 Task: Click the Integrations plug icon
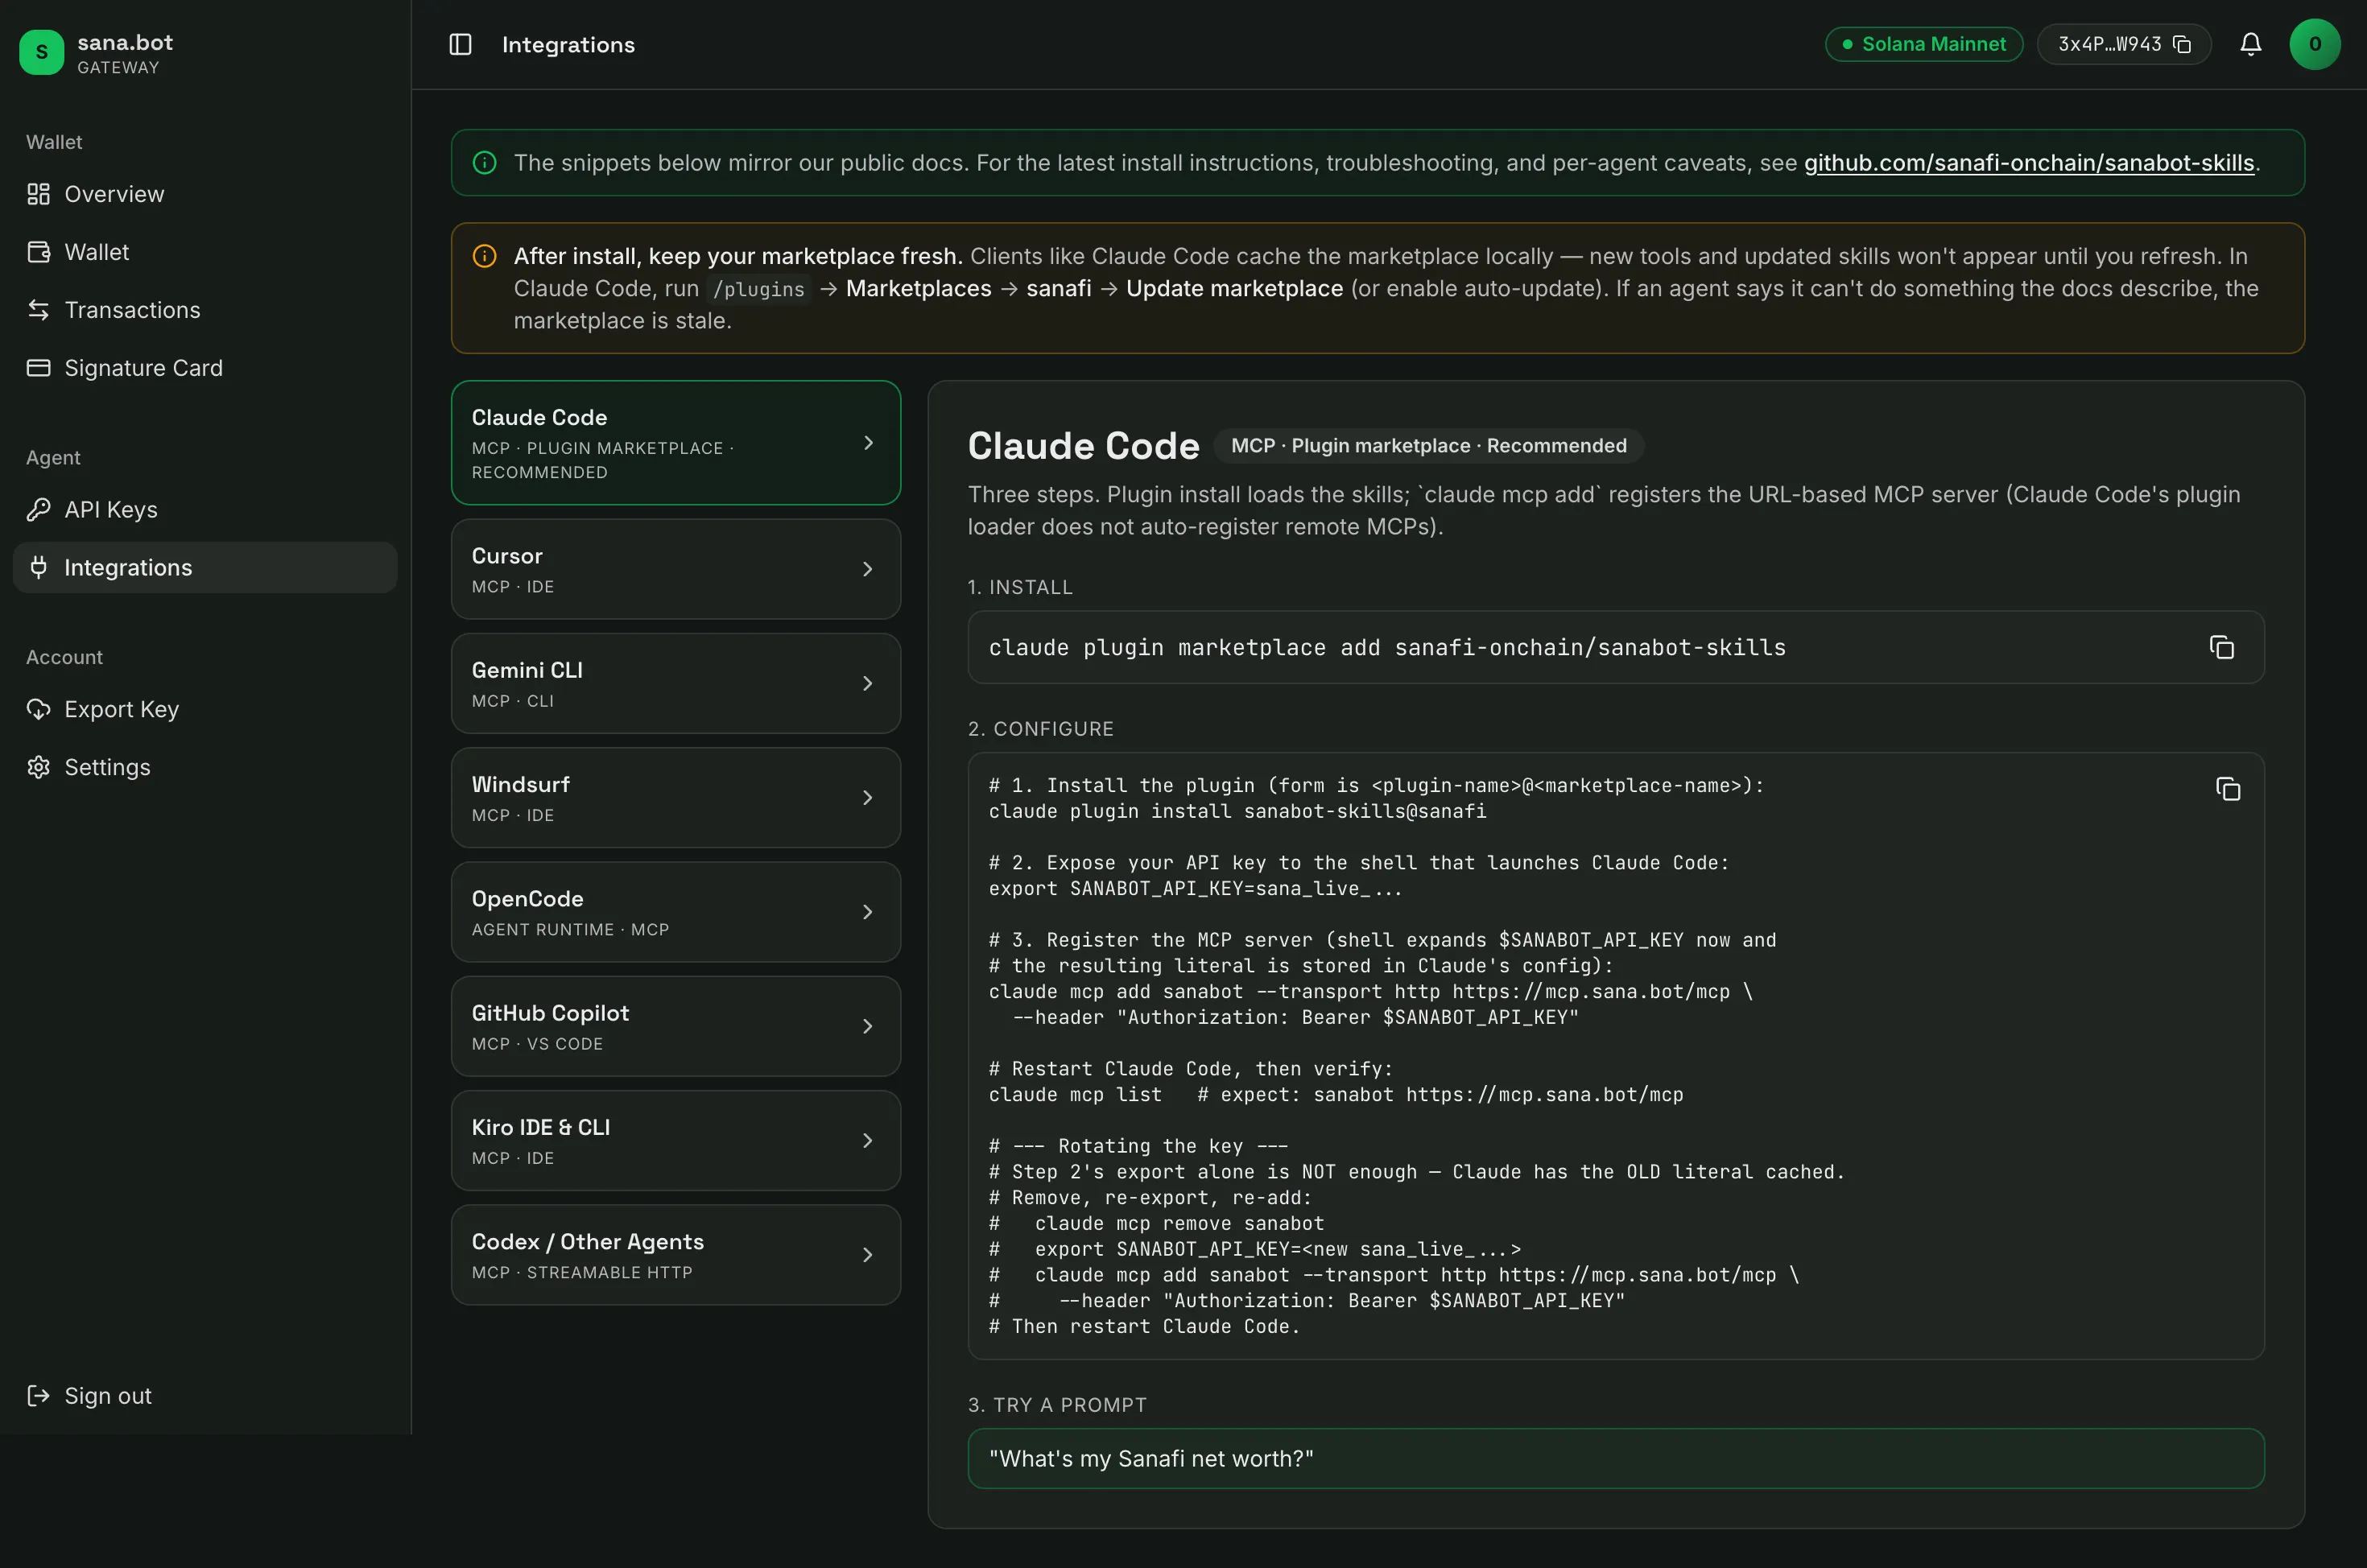pos(38,568)
